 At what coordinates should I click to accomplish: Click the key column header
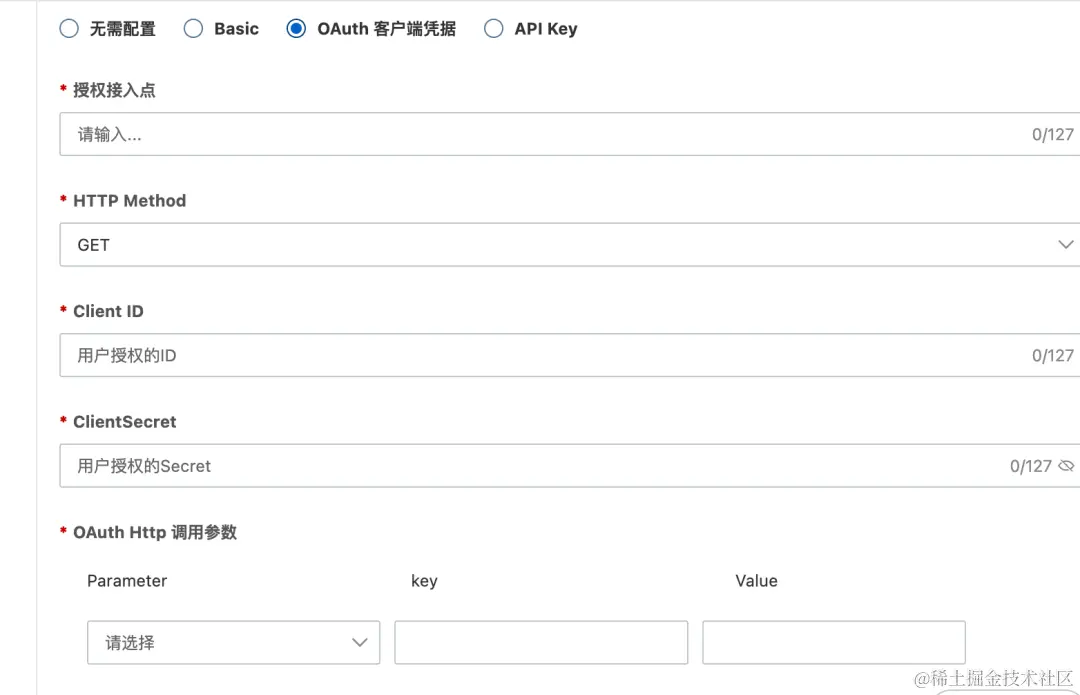tap(424, 581)
